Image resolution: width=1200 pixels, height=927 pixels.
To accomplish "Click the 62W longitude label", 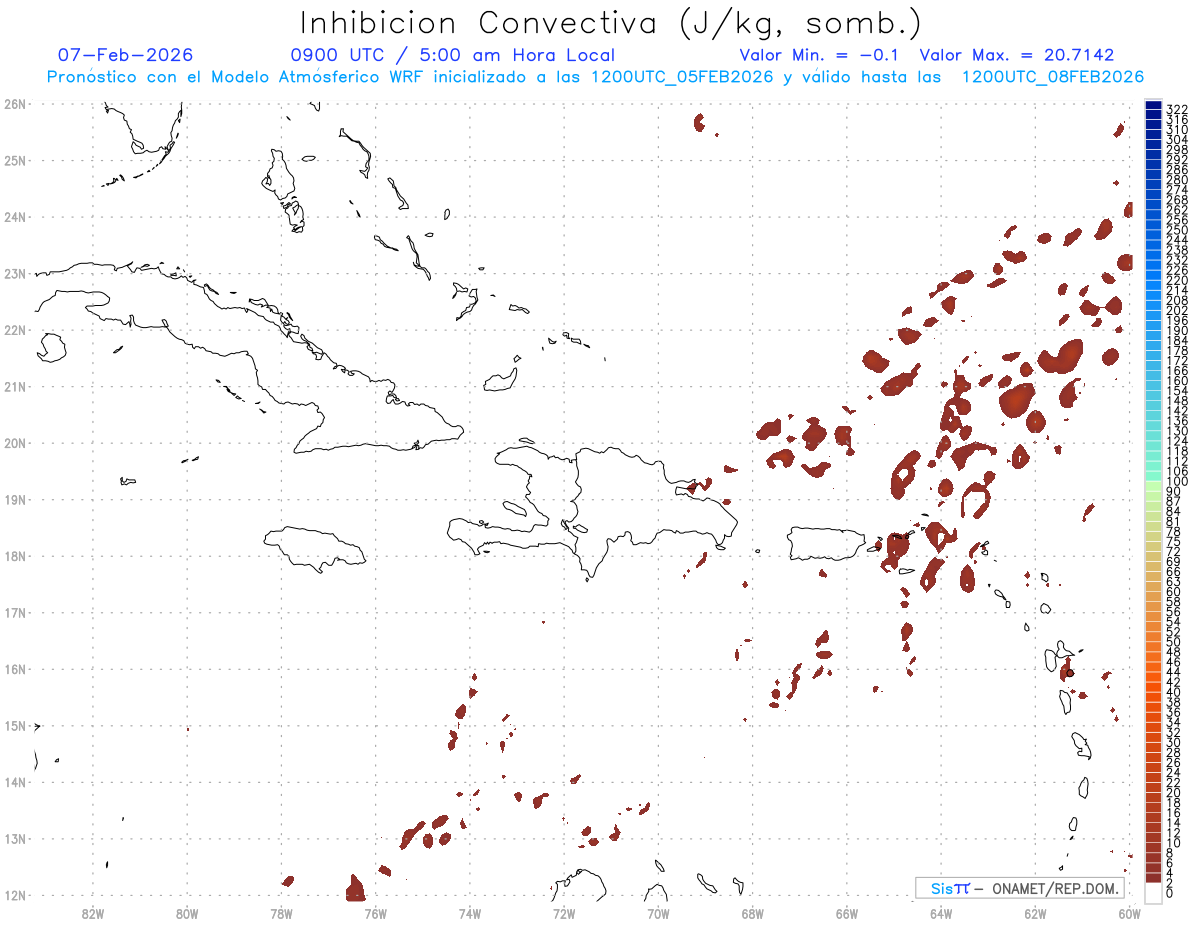I will pyautogui.click(x=1035, y=913).
